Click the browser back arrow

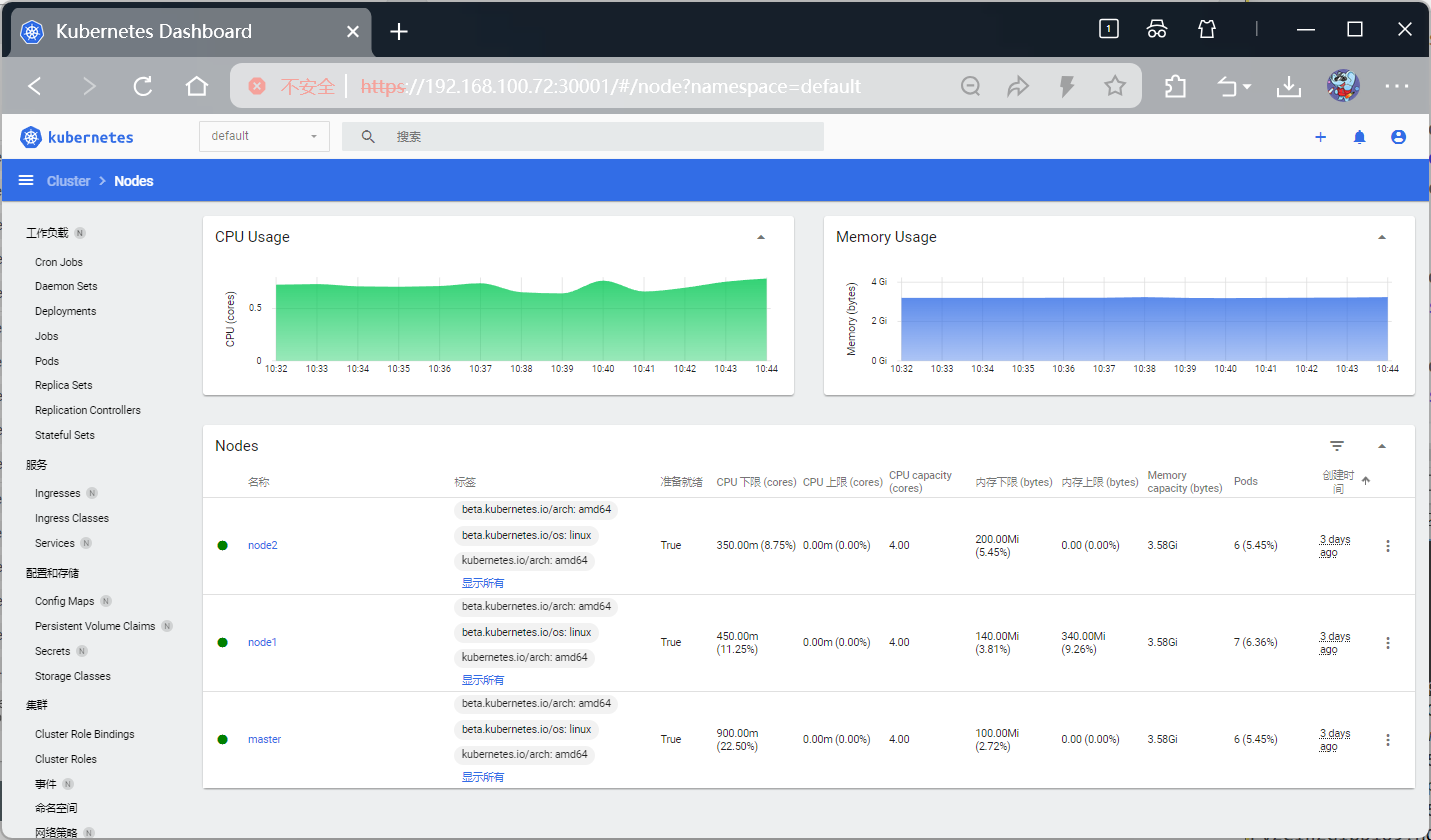pyautogui.click(x=35, y=87)
